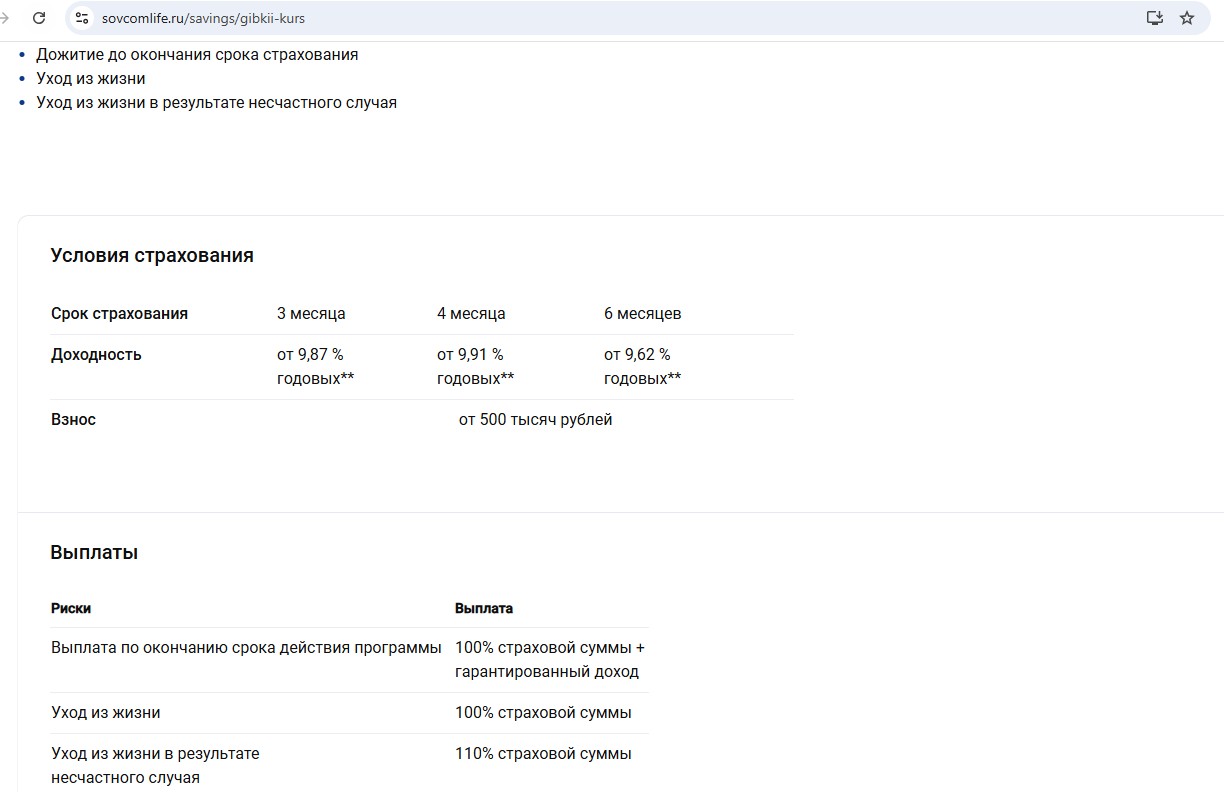Open site information icon beside the URL

[x=82, y=18]
